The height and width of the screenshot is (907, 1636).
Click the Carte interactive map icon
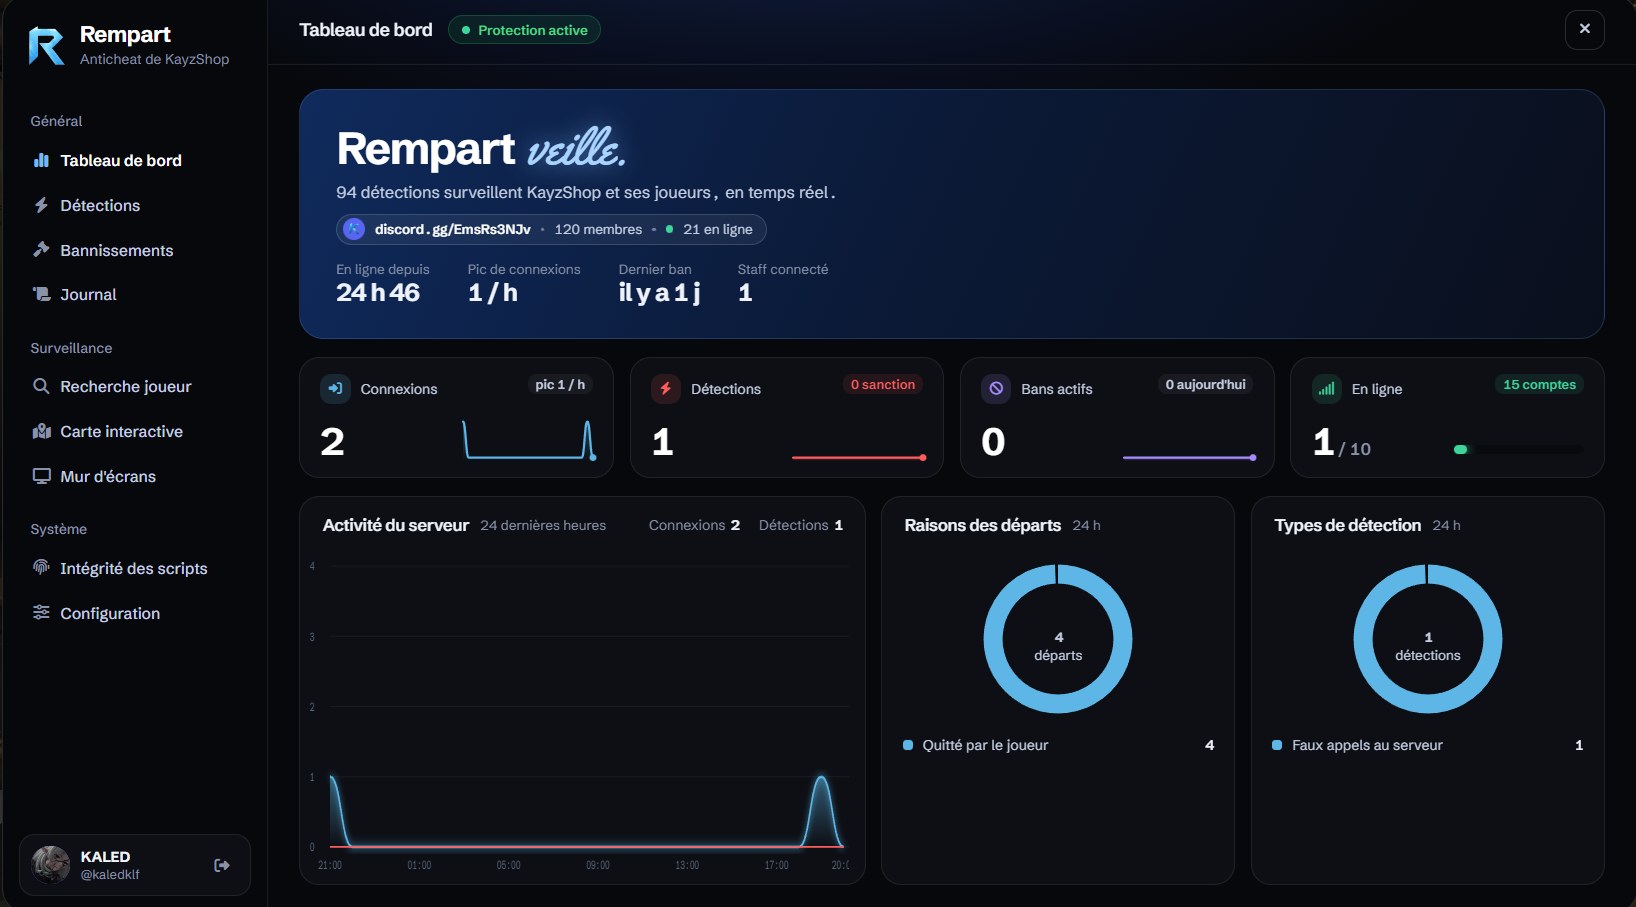41,431
